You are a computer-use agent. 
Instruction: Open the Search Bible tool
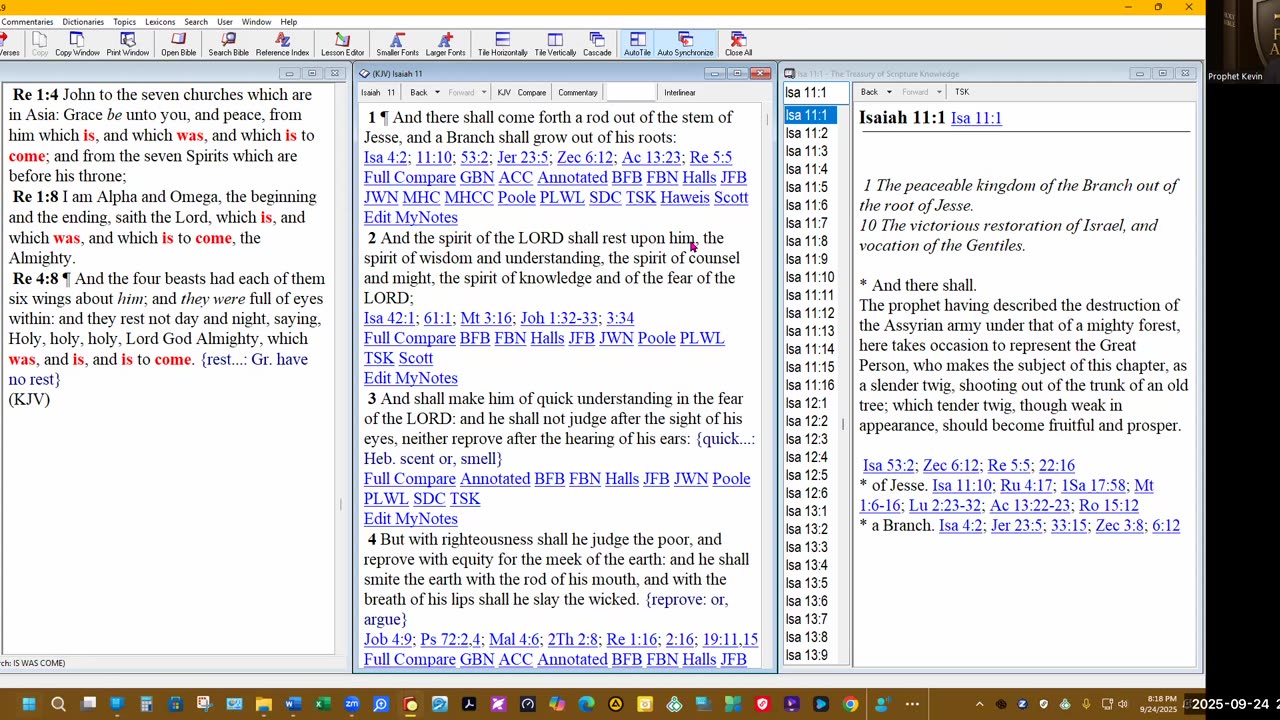click(228, 44)
